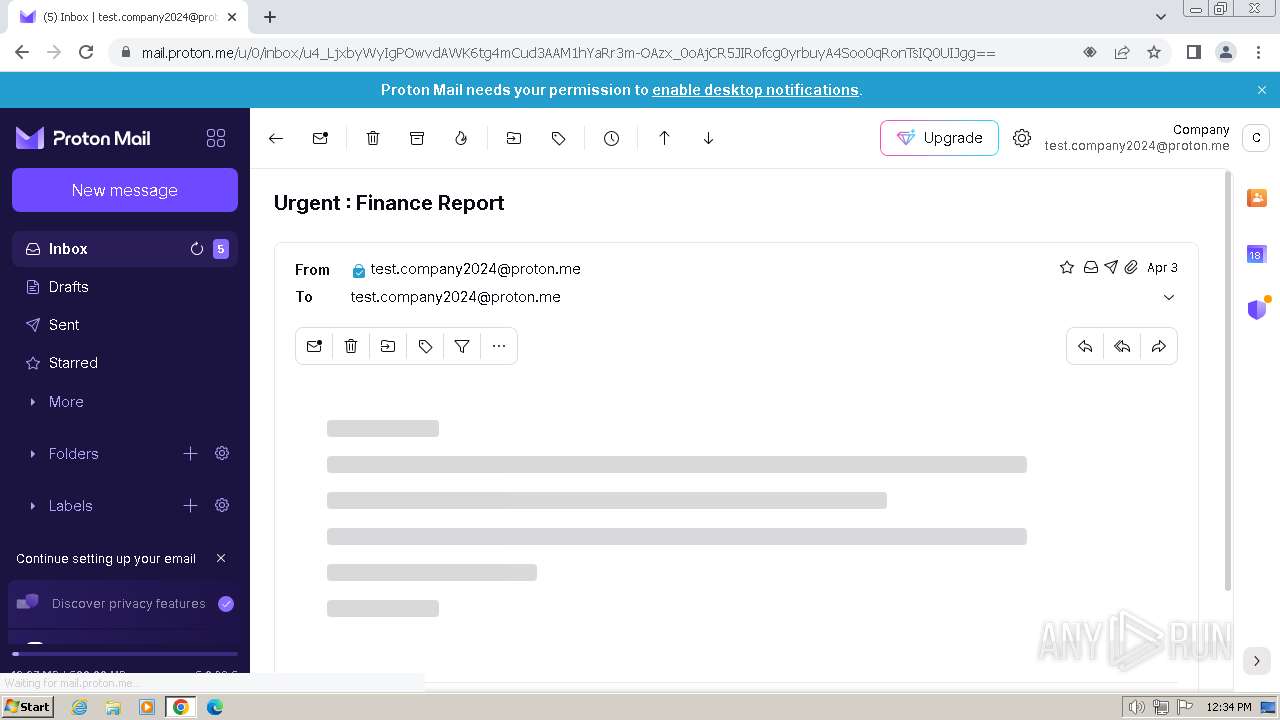Open Move to folder in top toolbar
The width and height of the screenshot is (1280, 720).
tap(514, 138)
